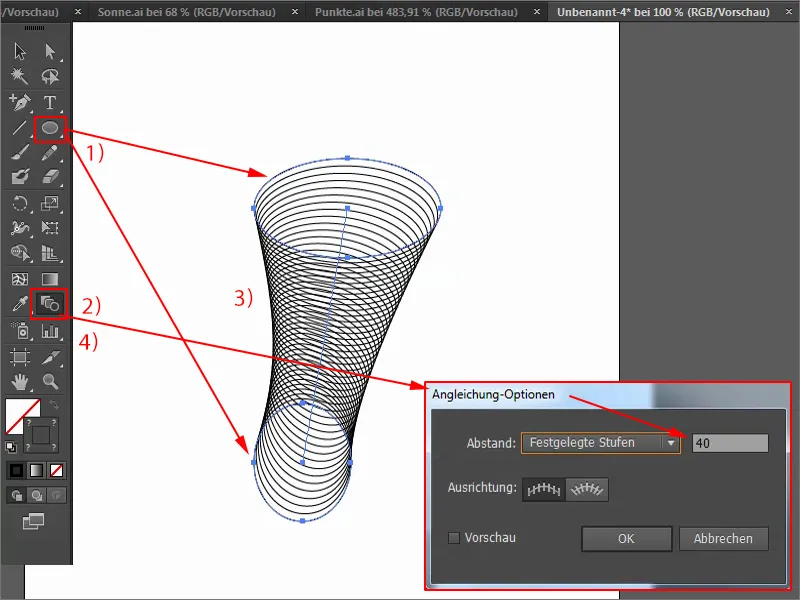
Task: Confirm the blend options with OK
Action: [x=626, y=538]
